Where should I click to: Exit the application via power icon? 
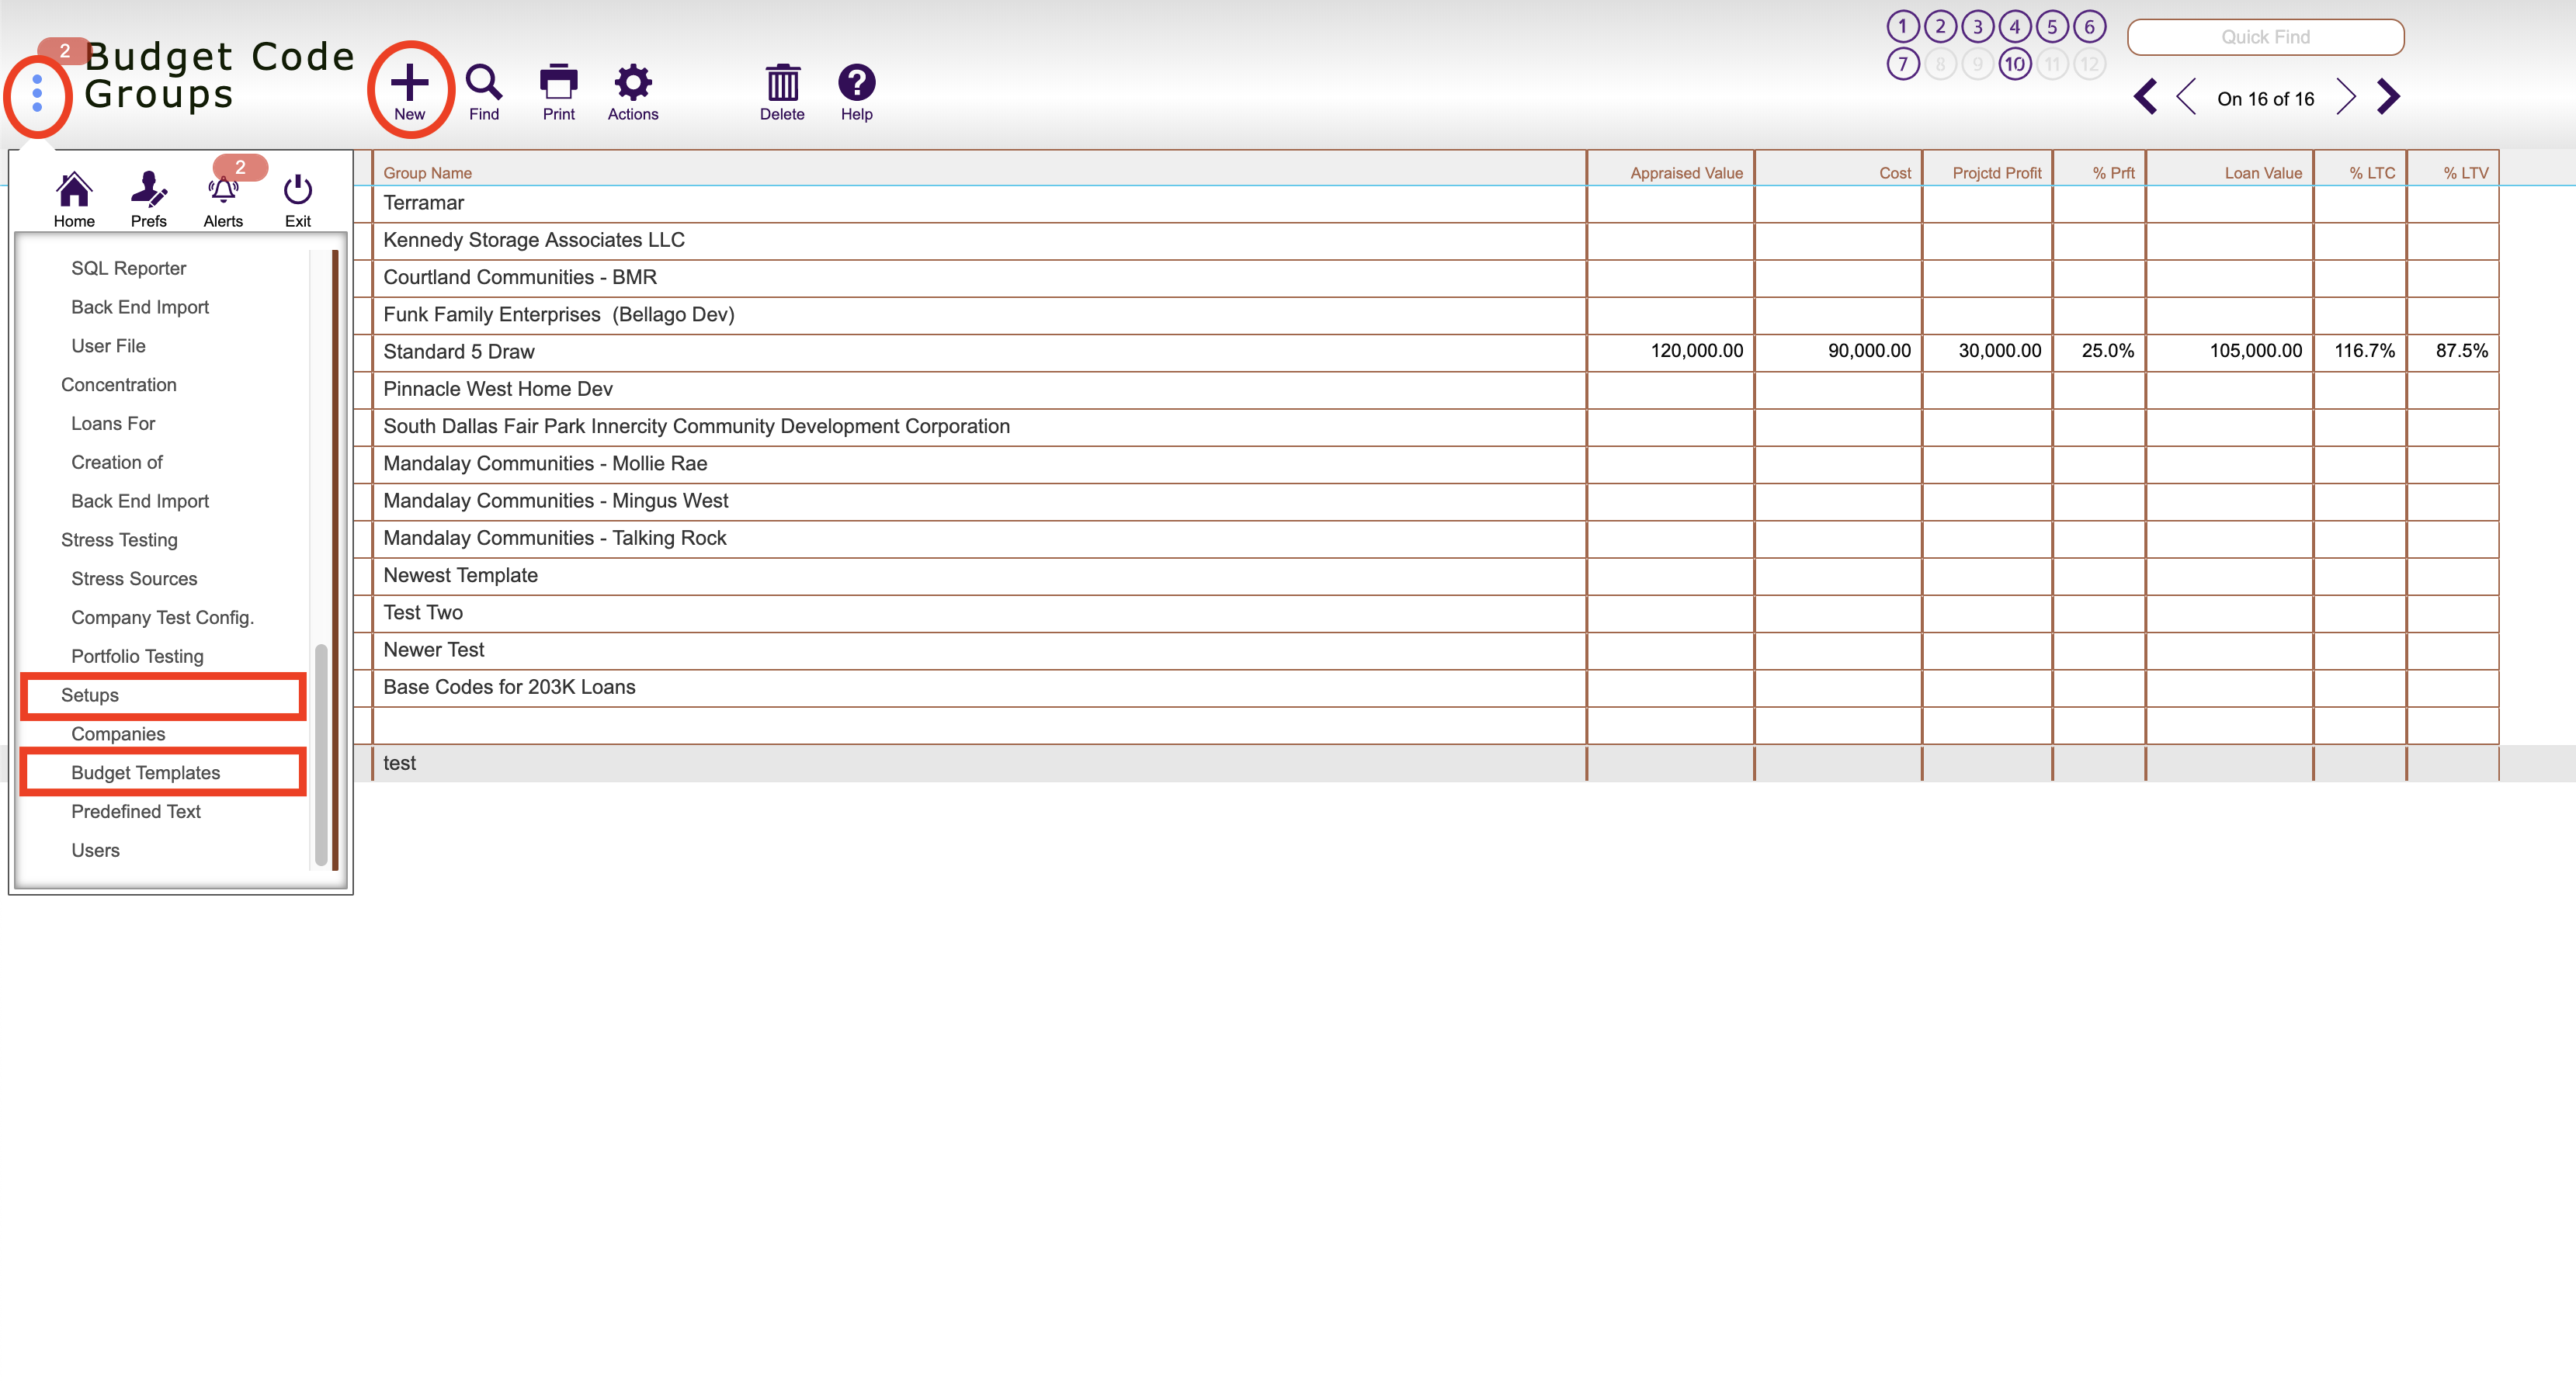[298, 200]
